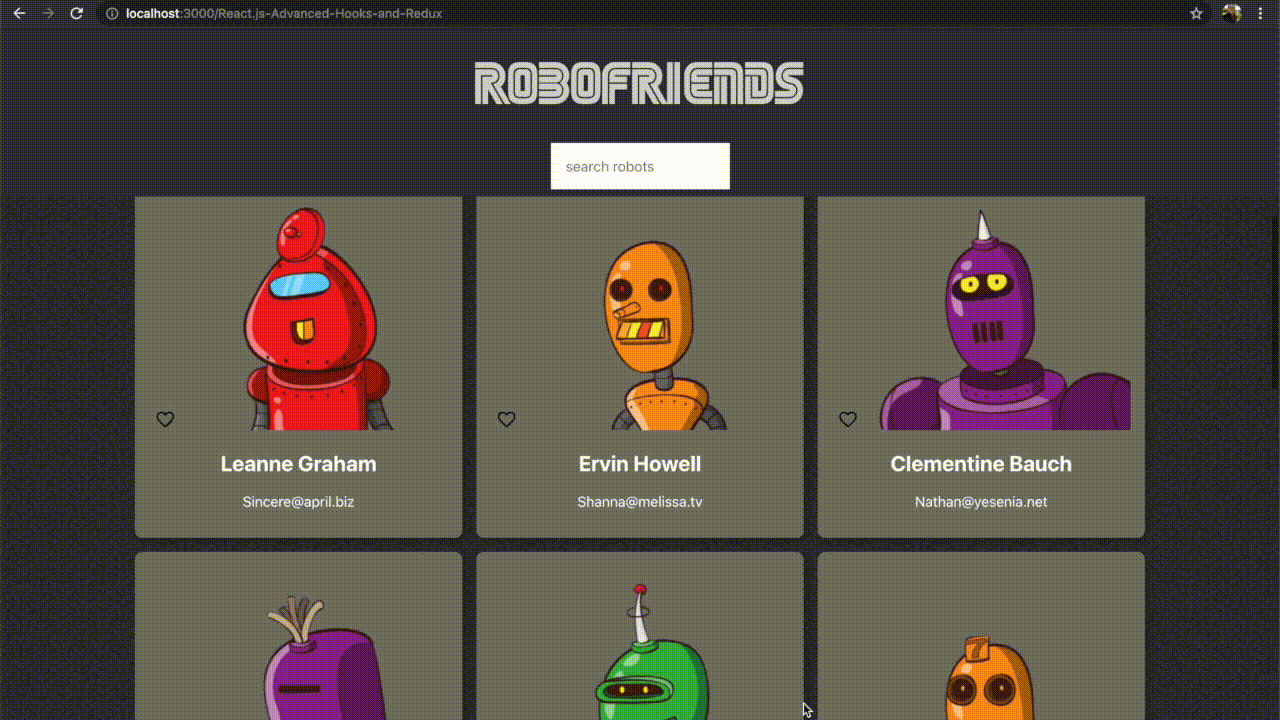Viewport: 1280px width, 720px height.
Task: Favorite Leanne Graham with heart icon
Action: (x=165, y=419)
